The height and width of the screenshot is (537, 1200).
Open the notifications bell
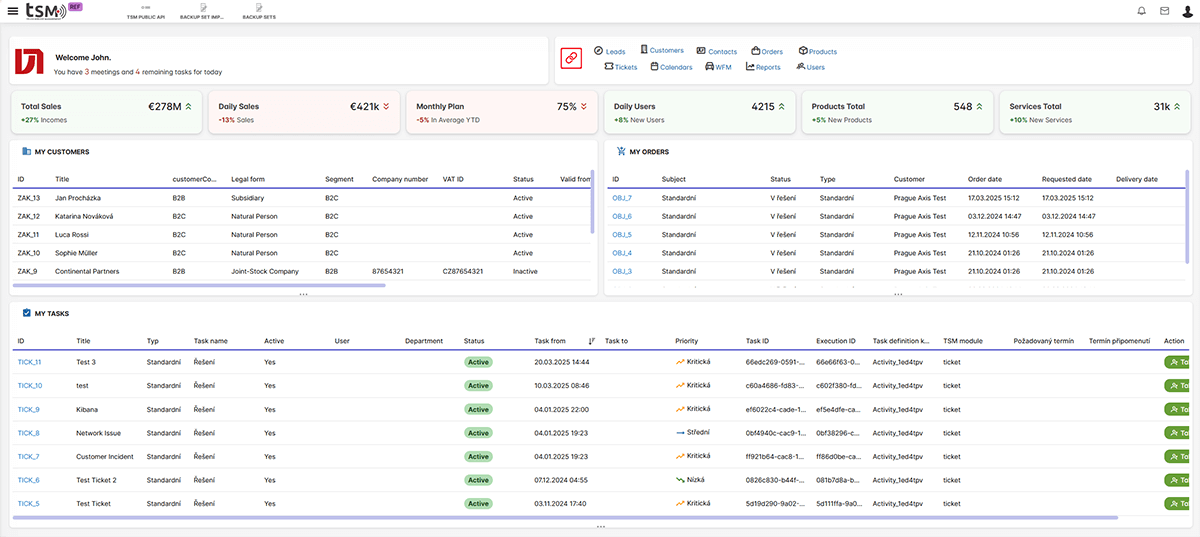(x=1142, y=11)
